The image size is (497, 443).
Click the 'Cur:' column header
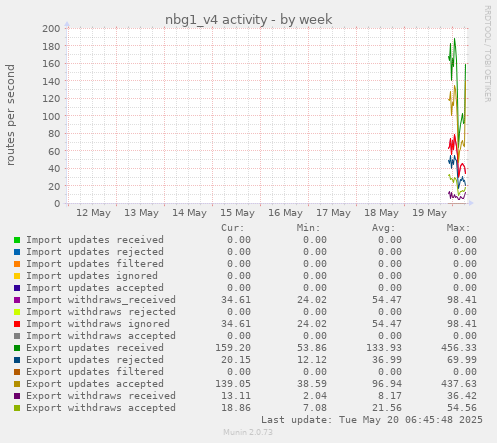click(x=233, y=228)
